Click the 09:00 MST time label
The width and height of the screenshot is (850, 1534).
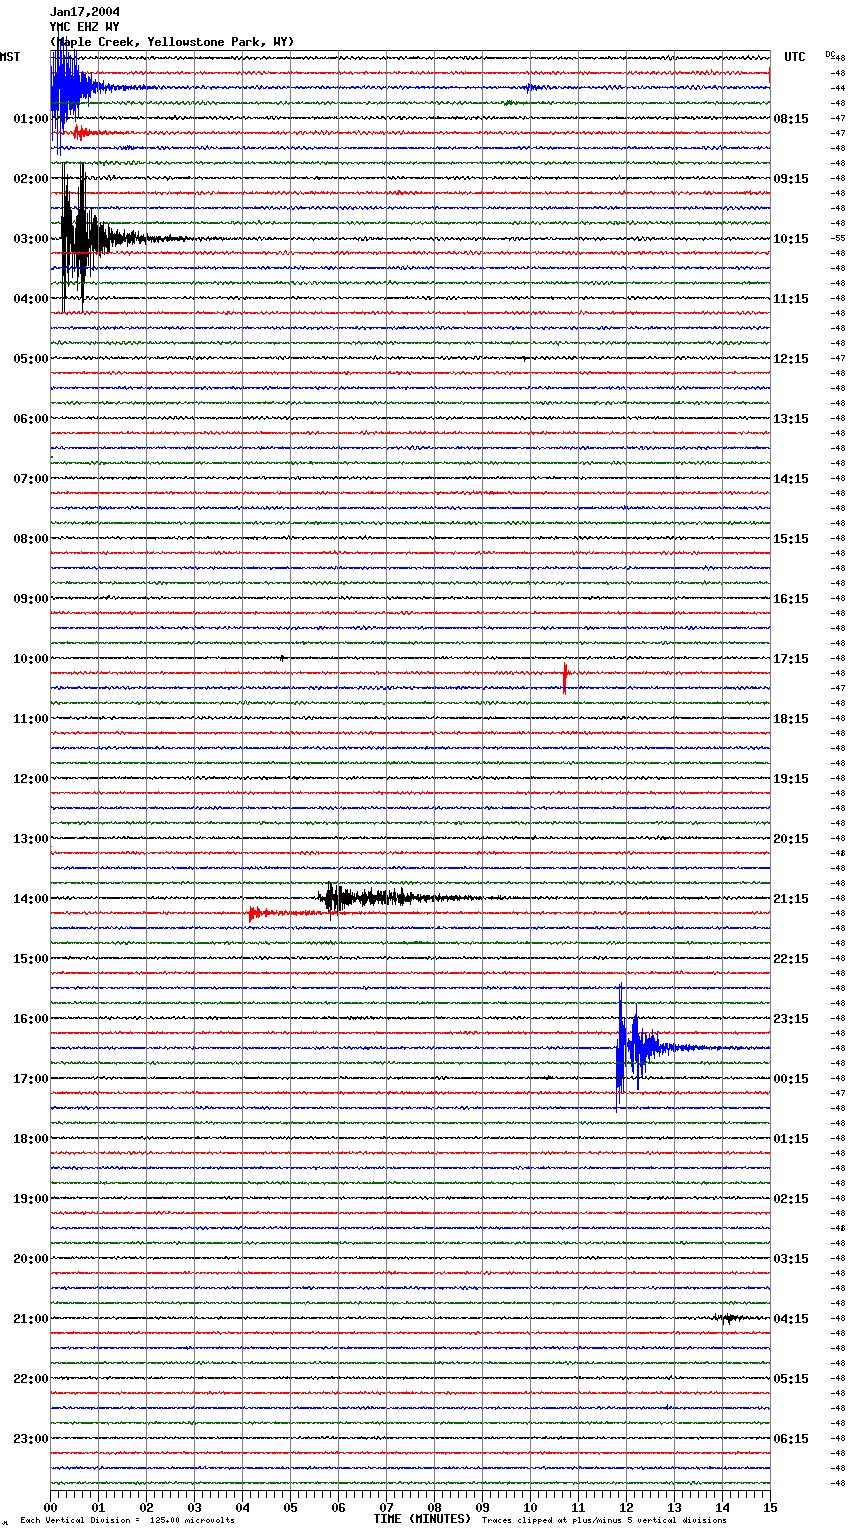31,598
